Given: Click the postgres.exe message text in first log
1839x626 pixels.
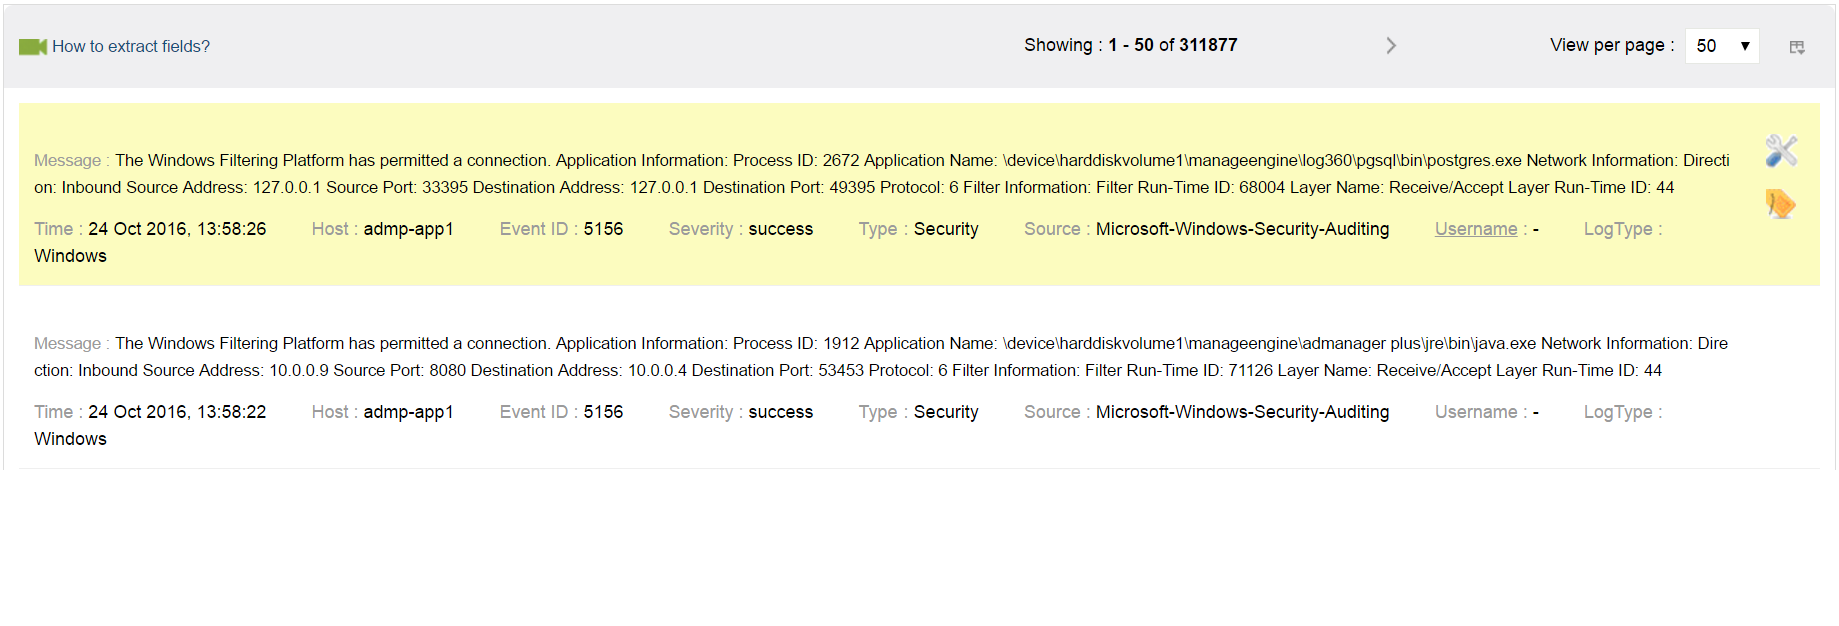Looking at the screenshot, I should (882, 174).
